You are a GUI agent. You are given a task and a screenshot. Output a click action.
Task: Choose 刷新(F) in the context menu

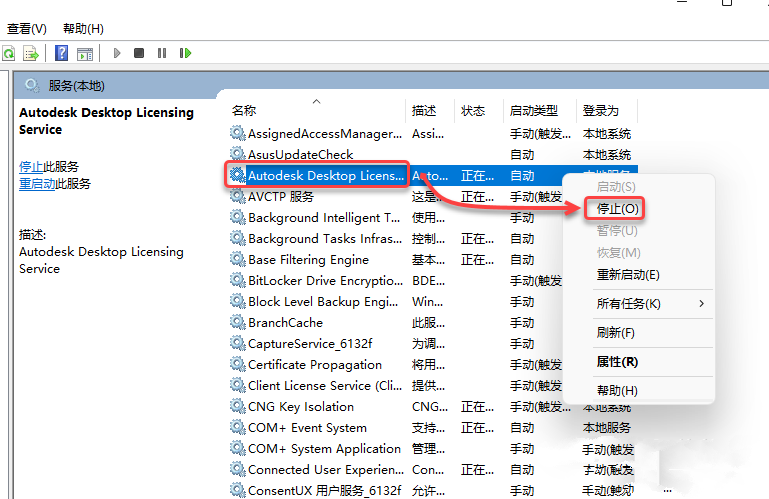pos(615,333)
